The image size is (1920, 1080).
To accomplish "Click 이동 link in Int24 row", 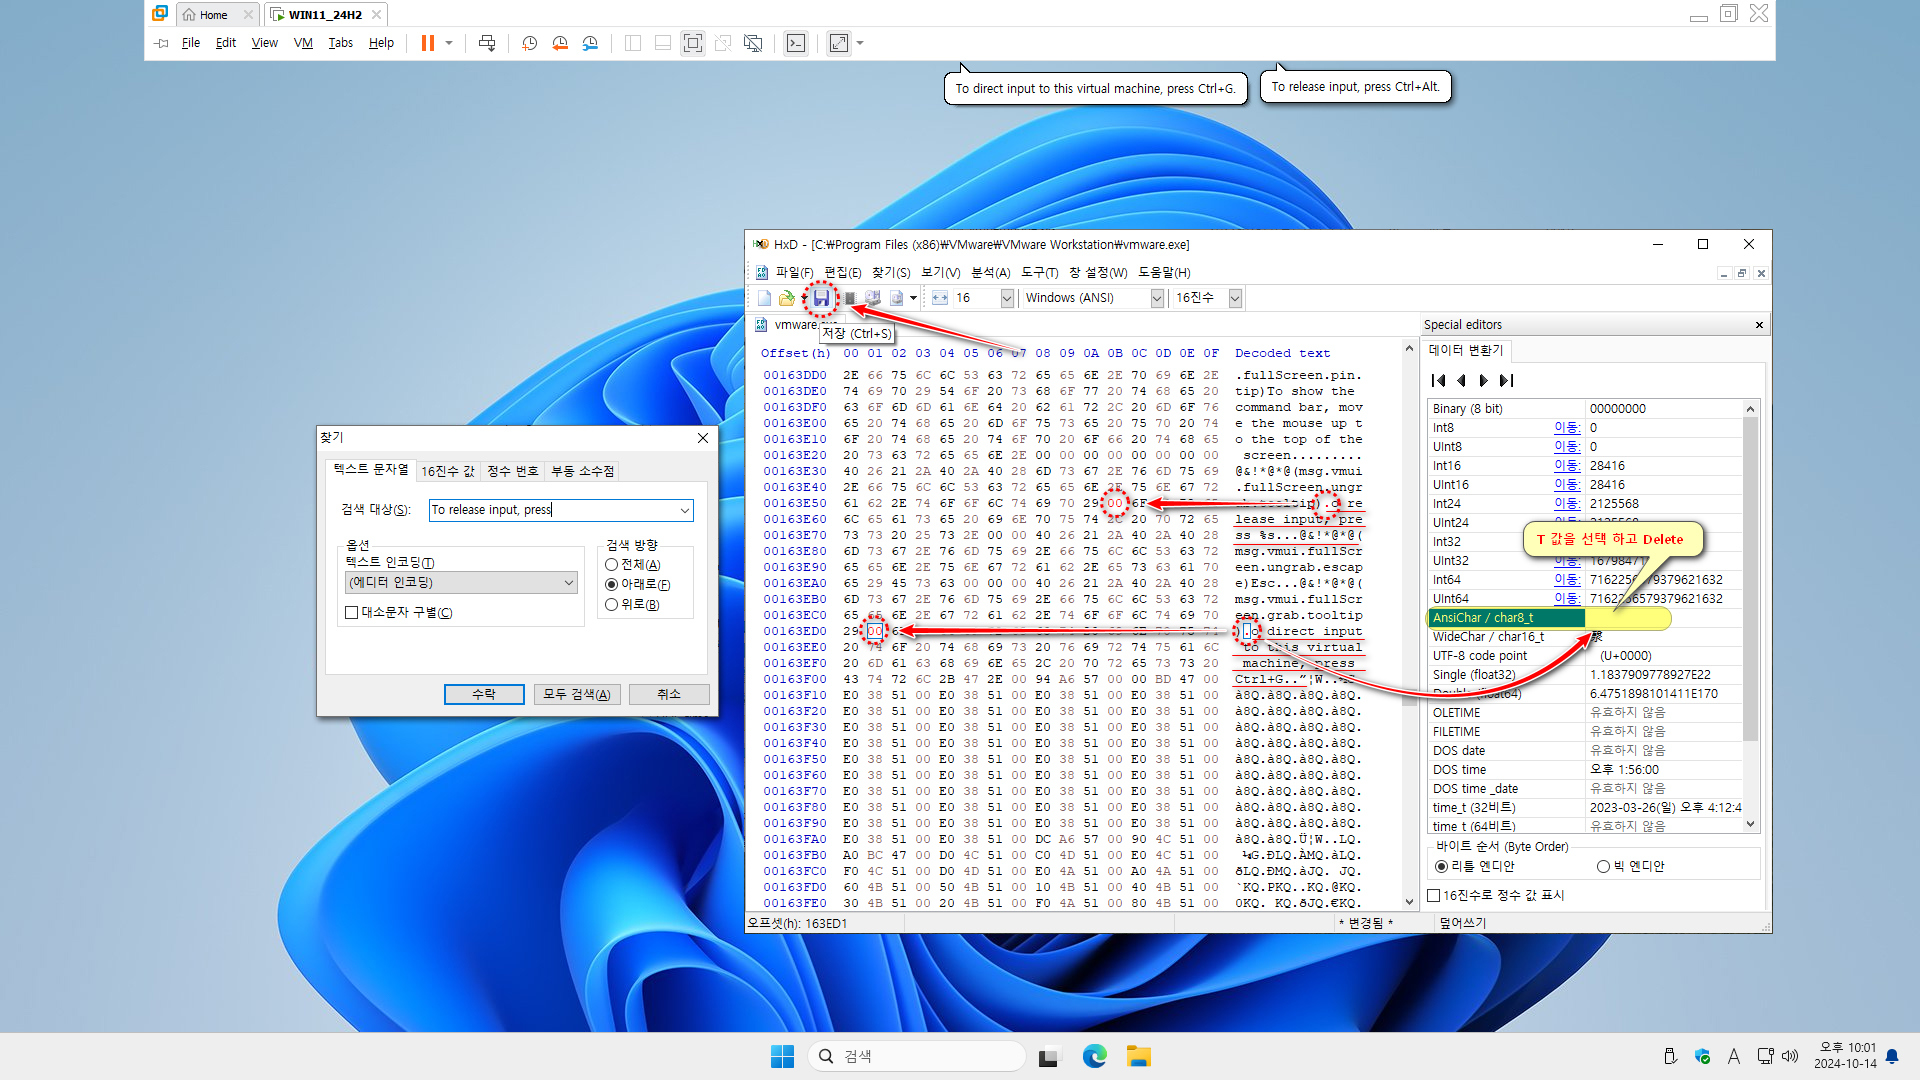I will pos(1566,504).
